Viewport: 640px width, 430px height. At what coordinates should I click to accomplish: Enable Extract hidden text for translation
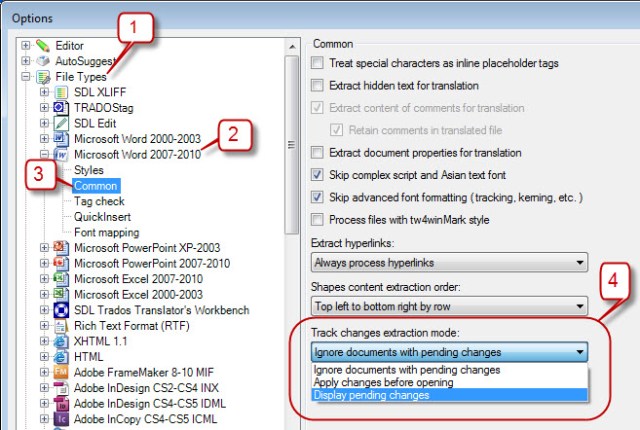[x=318, y=86]
